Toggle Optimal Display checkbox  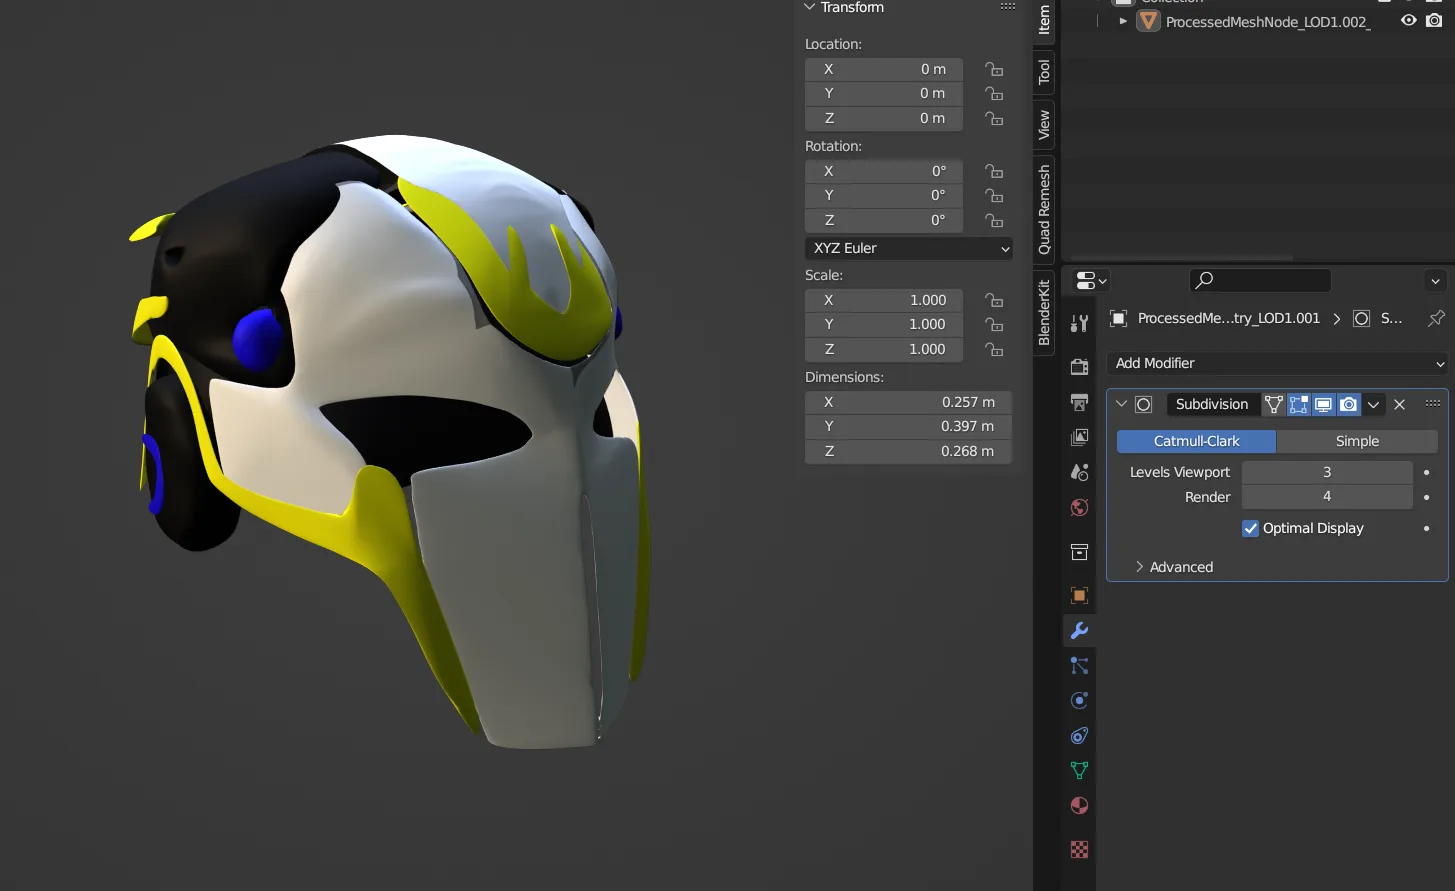(1250, 528)
